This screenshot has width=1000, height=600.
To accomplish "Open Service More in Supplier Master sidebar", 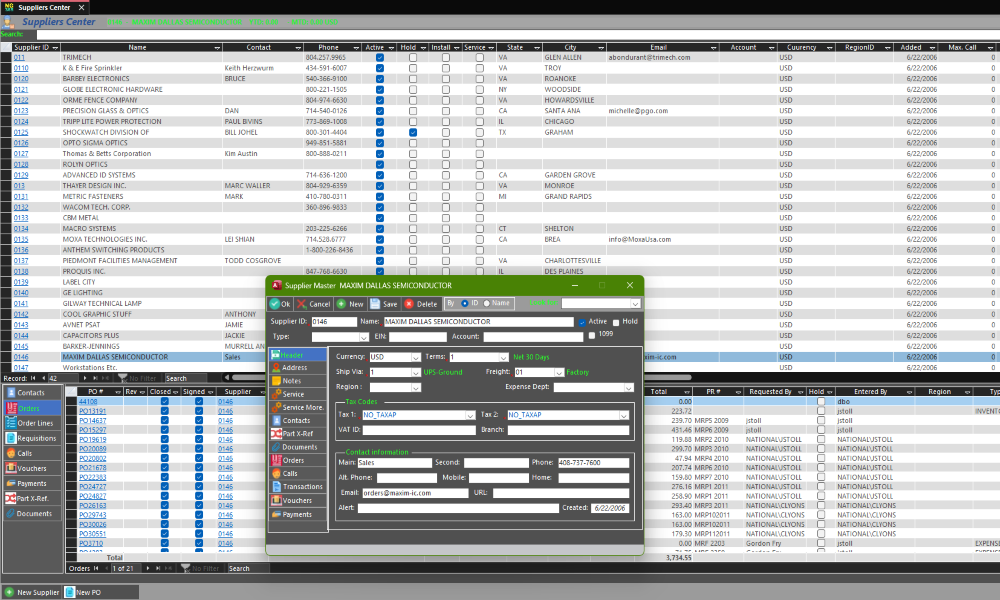I will (x=302, y=407).
